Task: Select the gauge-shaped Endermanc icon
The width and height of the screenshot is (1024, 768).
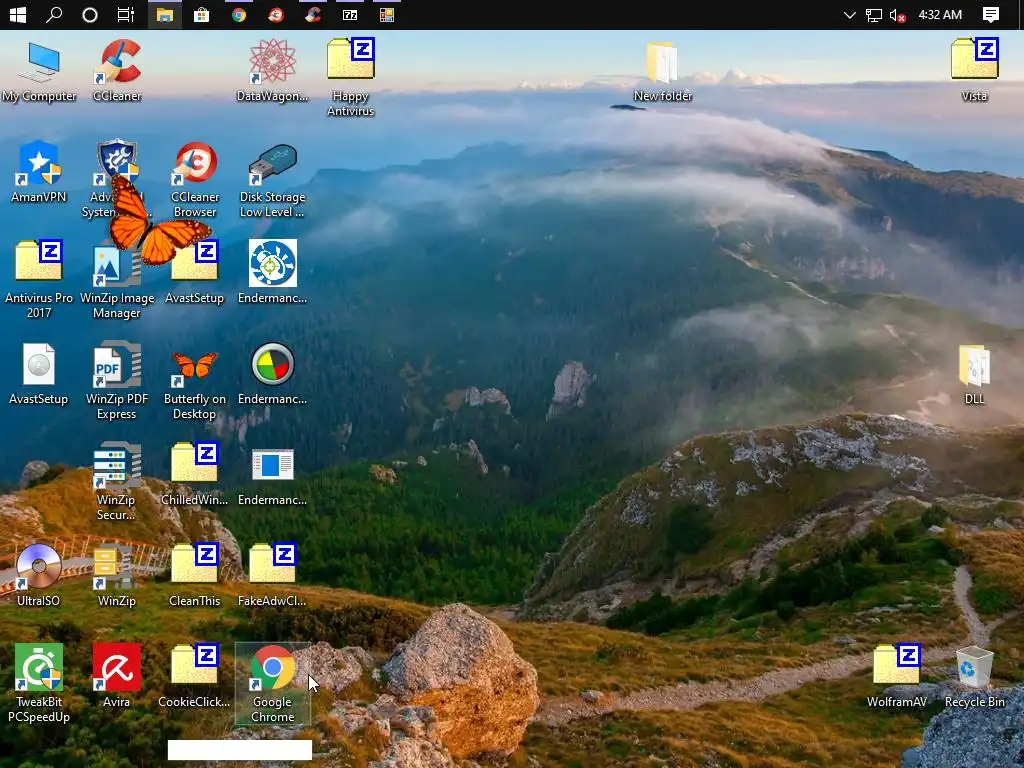Action: (272, 374)
